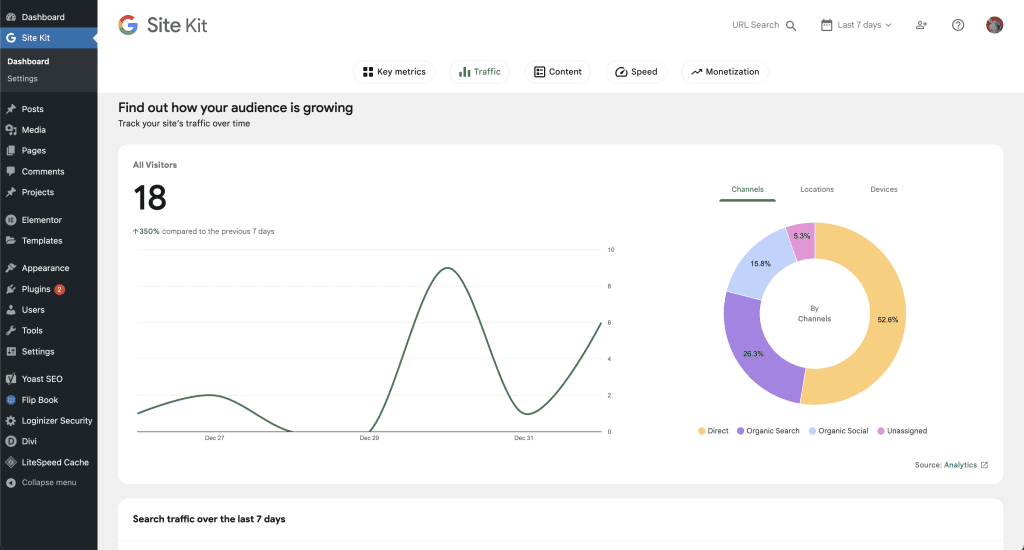Viewport: 1024px width, 550px height.
Task: Click the Organic Social legend color dot
Action: point(812,431)
